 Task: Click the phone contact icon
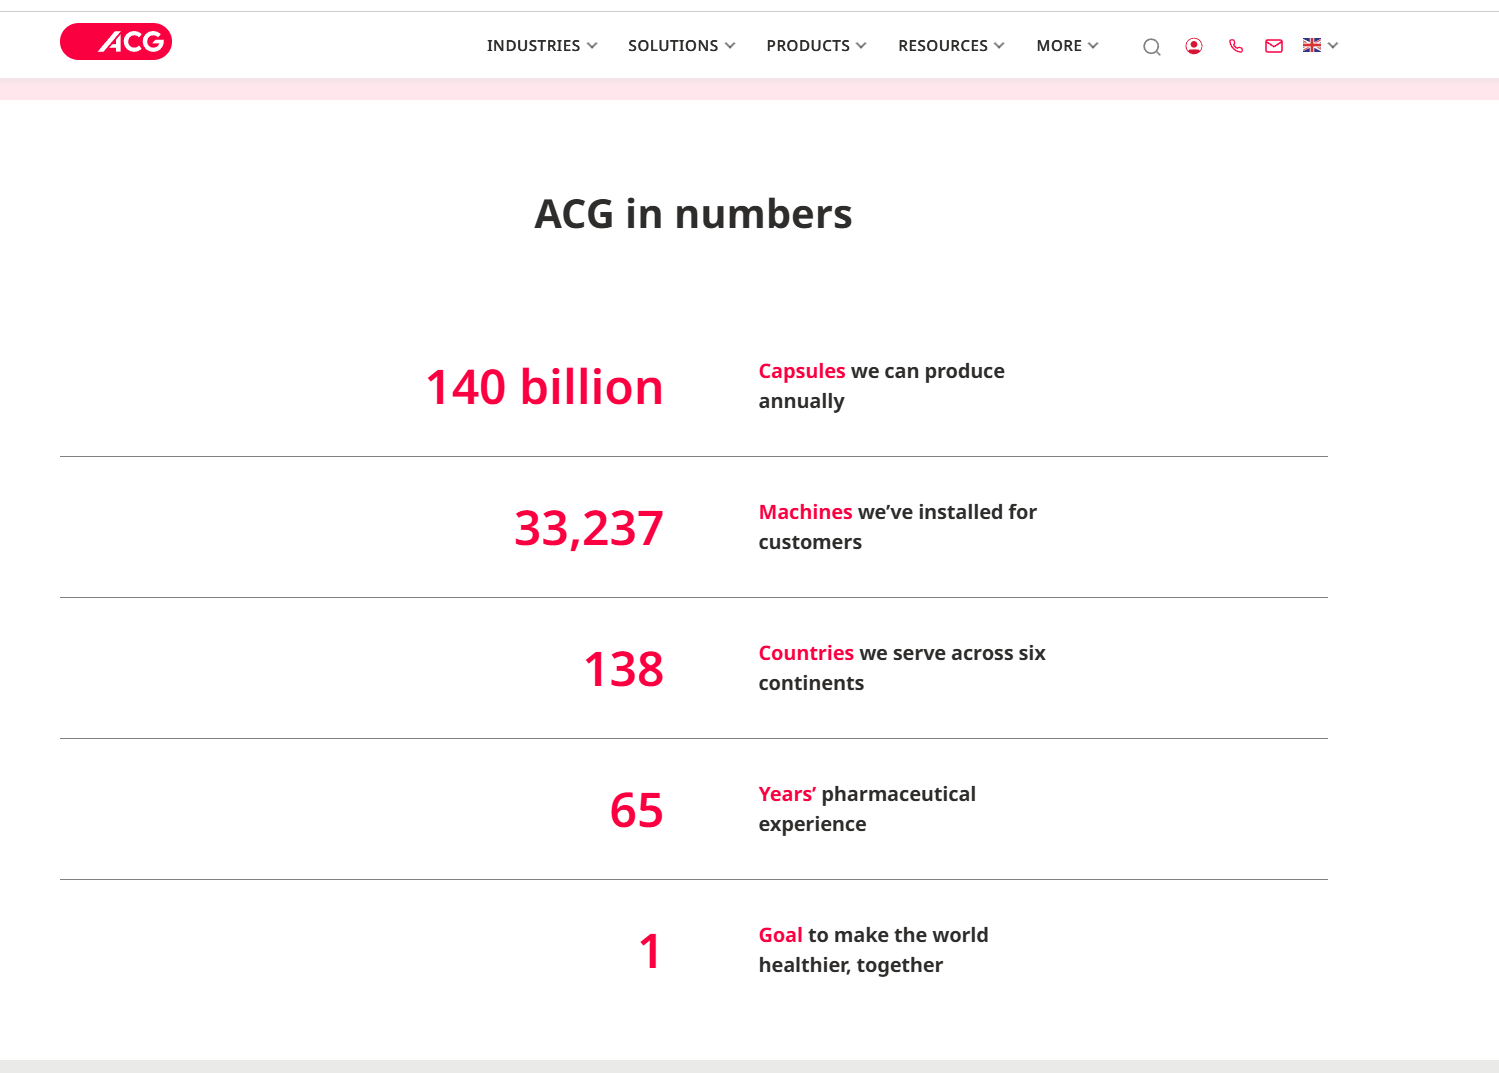pyautogui.click(x=1236, y=46)
